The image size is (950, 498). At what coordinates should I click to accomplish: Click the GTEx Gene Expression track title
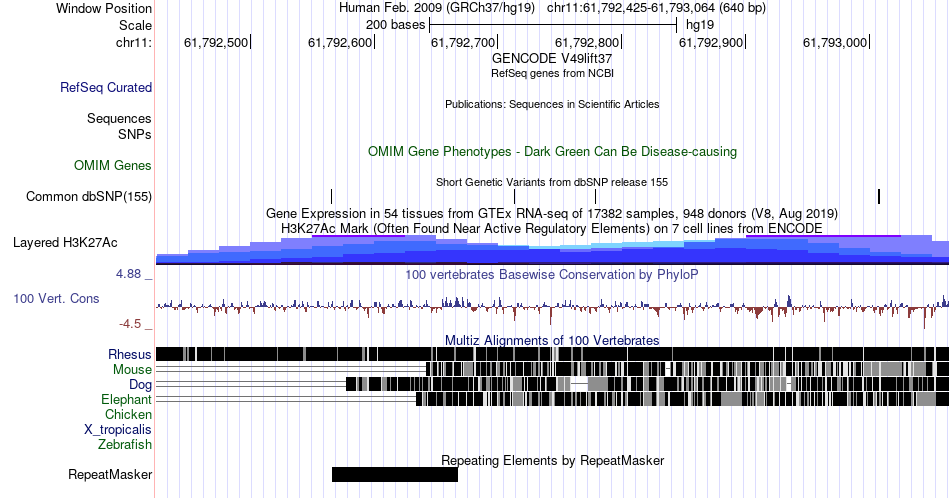coord(552,213)
